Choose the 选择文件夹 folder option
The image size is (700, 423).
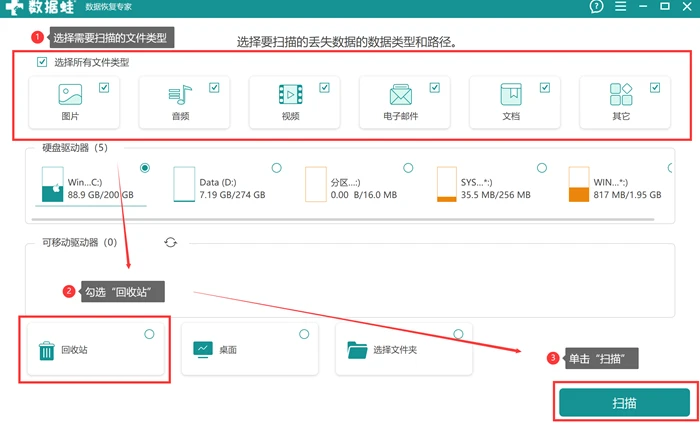pos(404,349)
